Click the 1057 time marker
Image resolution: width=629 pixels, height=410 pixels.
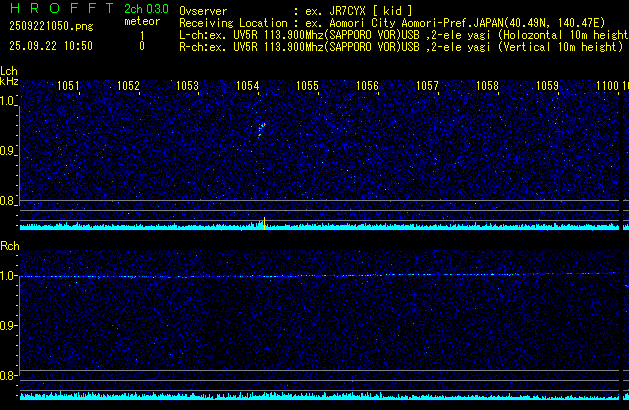427,86
